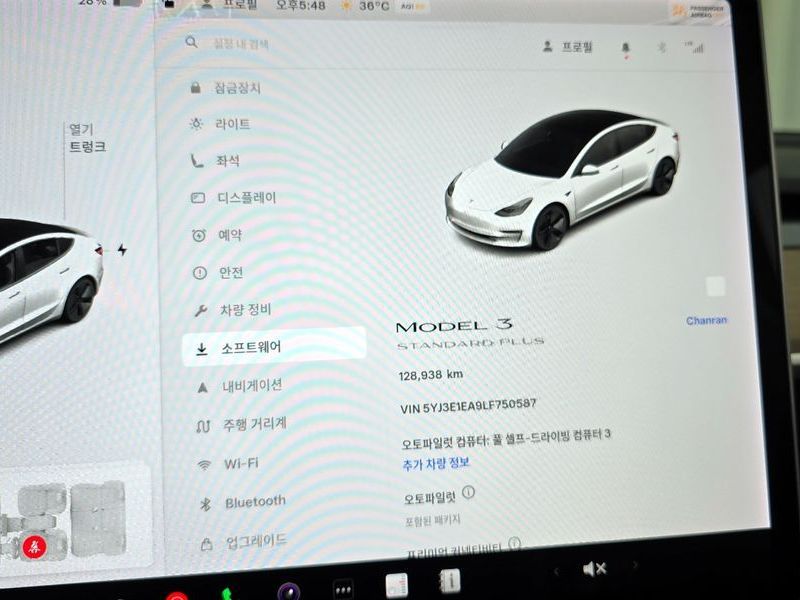This screenshot has height=600, width=800.
Task: Tap the STANDARD PLUS trim label
Action: [470, 343]
